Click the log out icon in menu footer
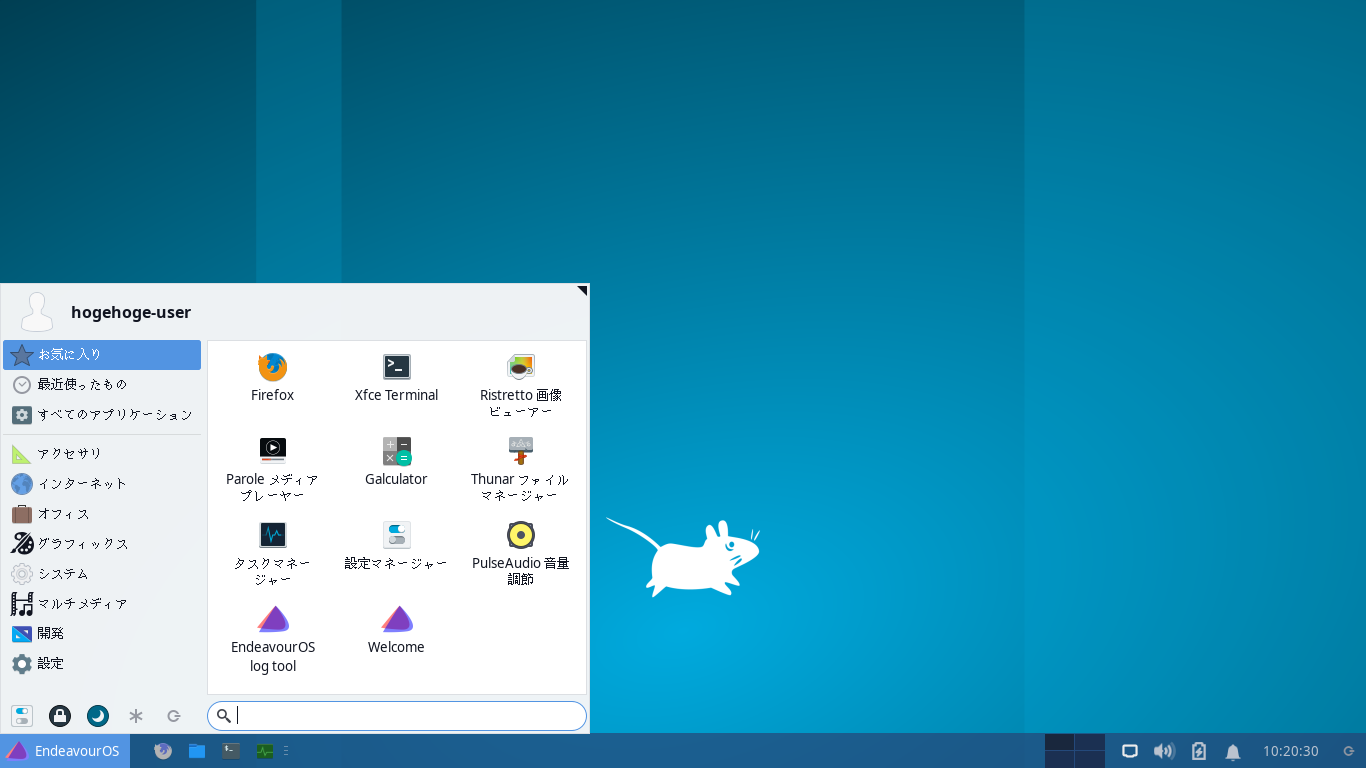The width and height of the screenshot is (1366, 768). click(x=174, y=716)
